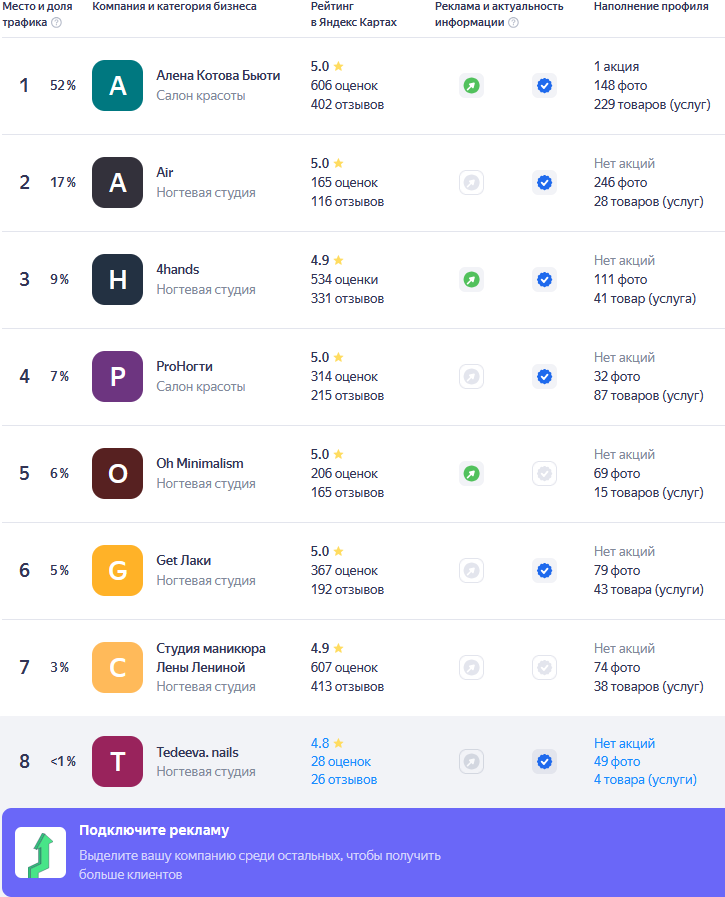Click green ad icon for Алена Котова Бьюти

[x=471, y=86]
